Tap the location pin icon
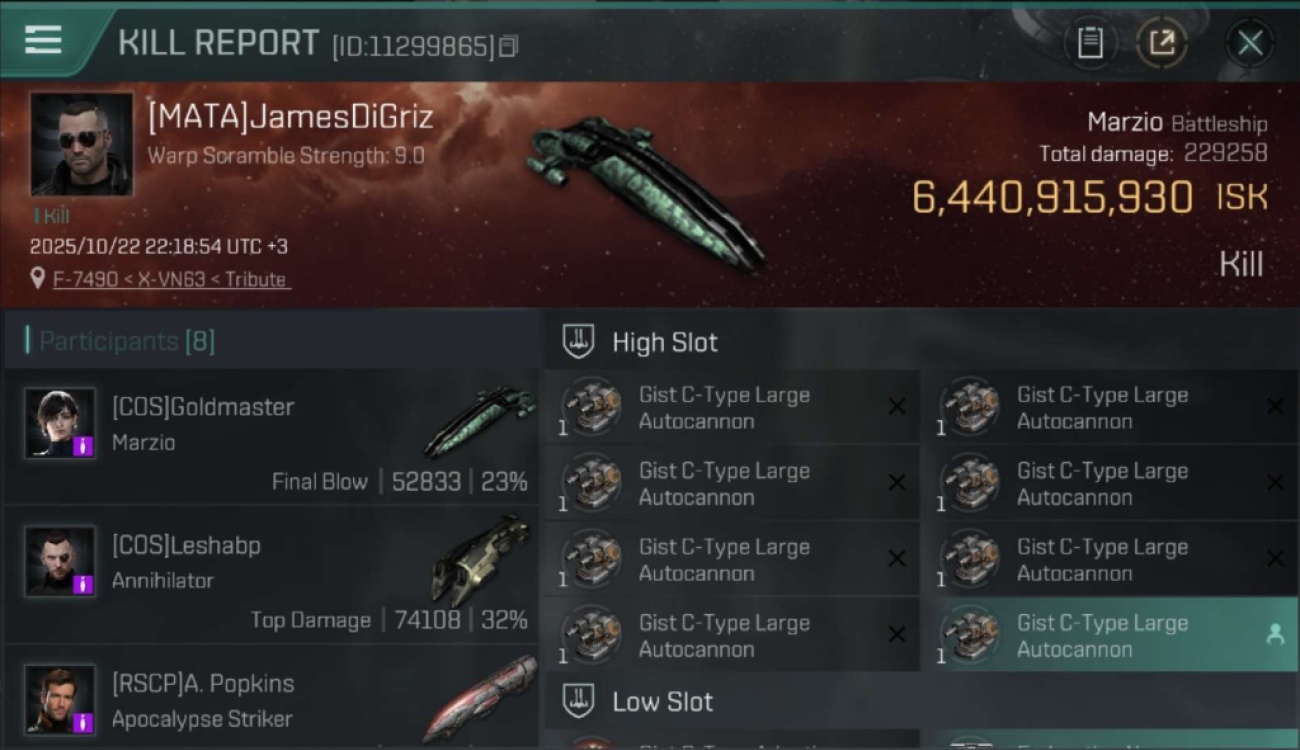 coord(38,279)
